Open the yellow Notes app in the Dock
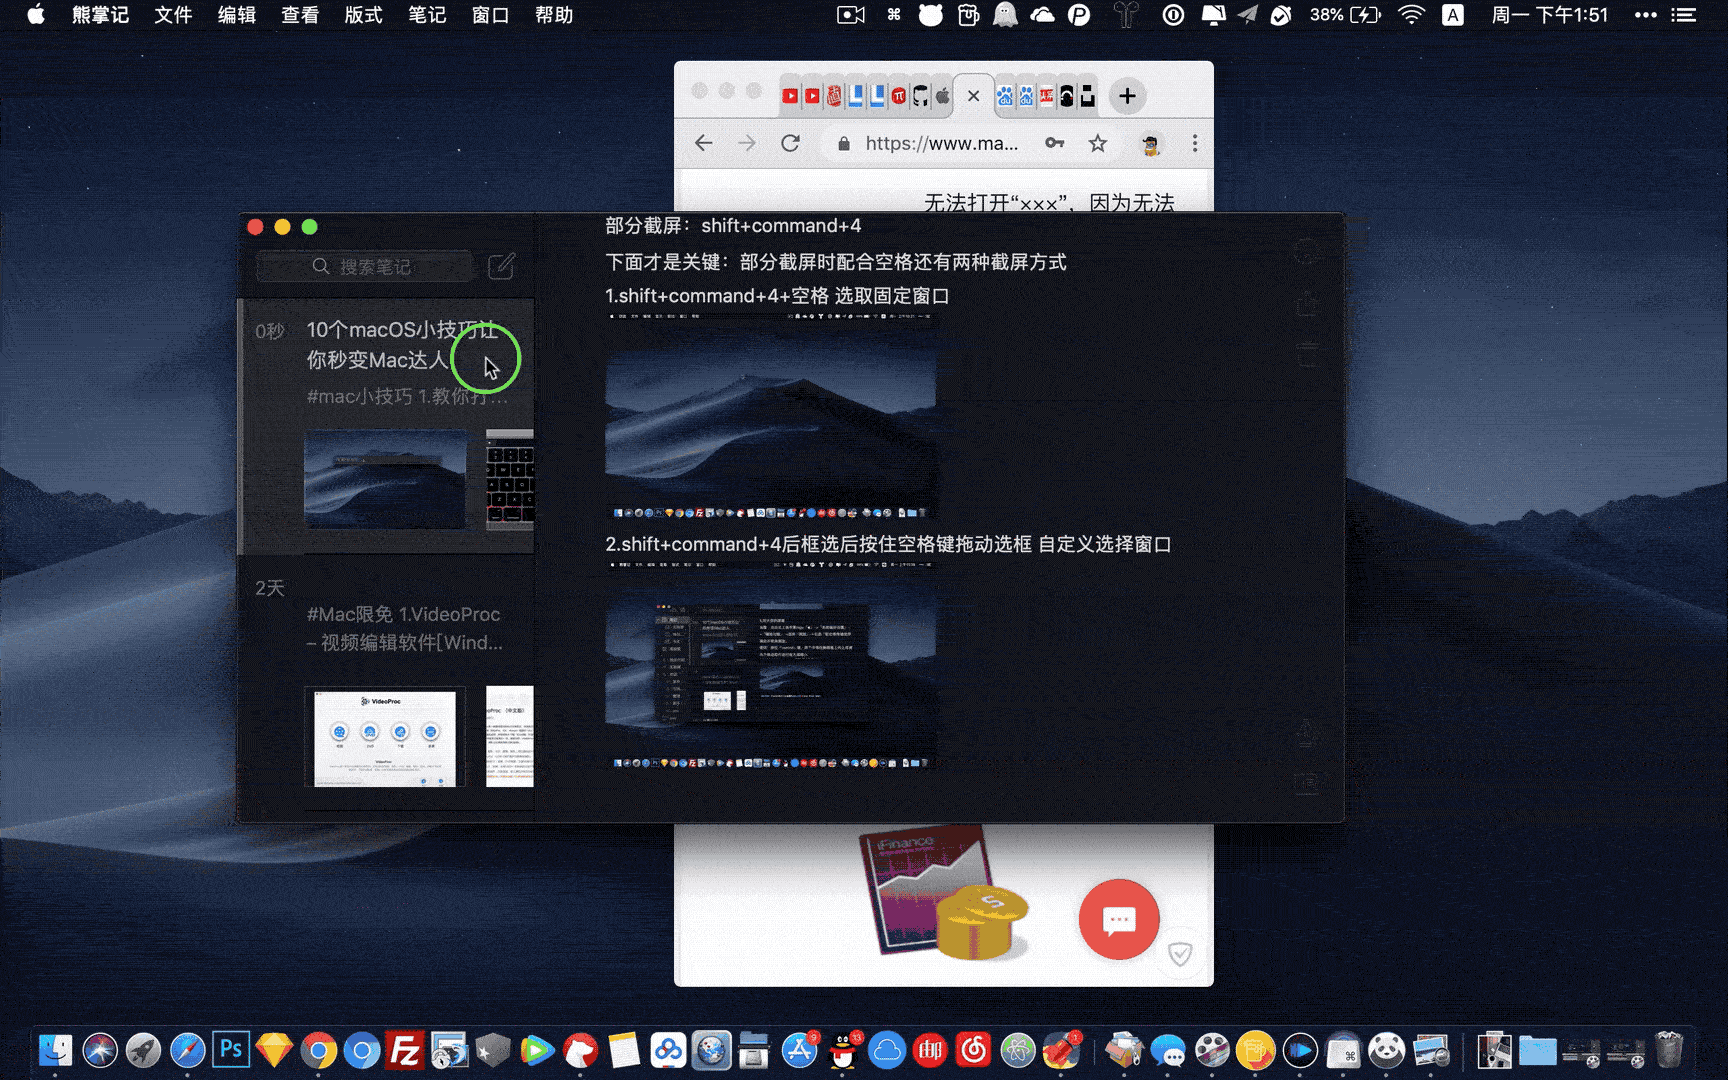The width and height of the screenshot is (1728, 1080). (x=624, y=1050)
